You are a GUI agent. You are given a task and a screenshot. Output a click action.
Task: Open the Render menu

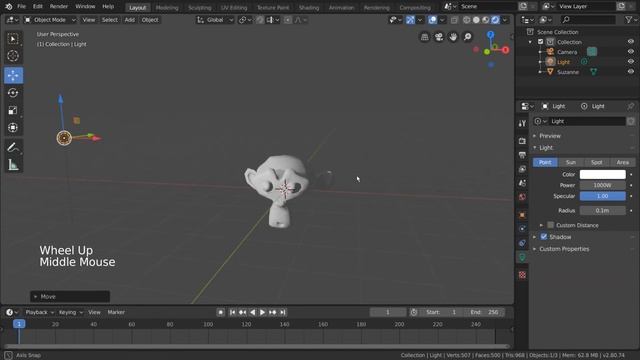click(x=59, y=7)
